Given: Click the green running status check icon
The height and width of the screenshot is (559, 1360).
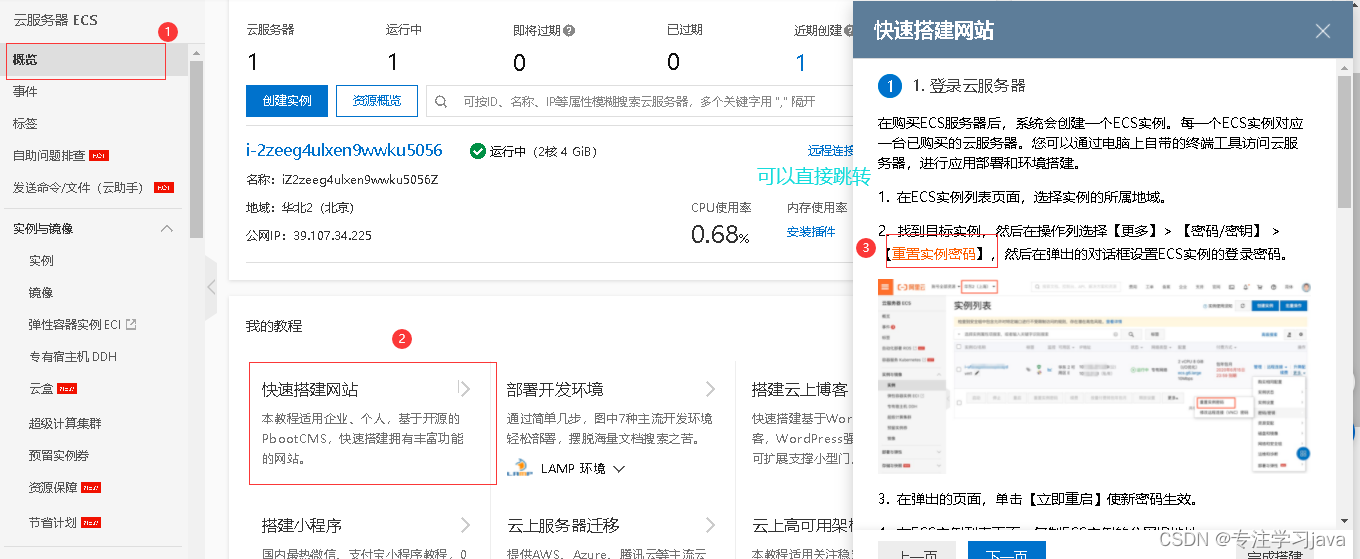Looking at the screenshot, I should [478, 151].
